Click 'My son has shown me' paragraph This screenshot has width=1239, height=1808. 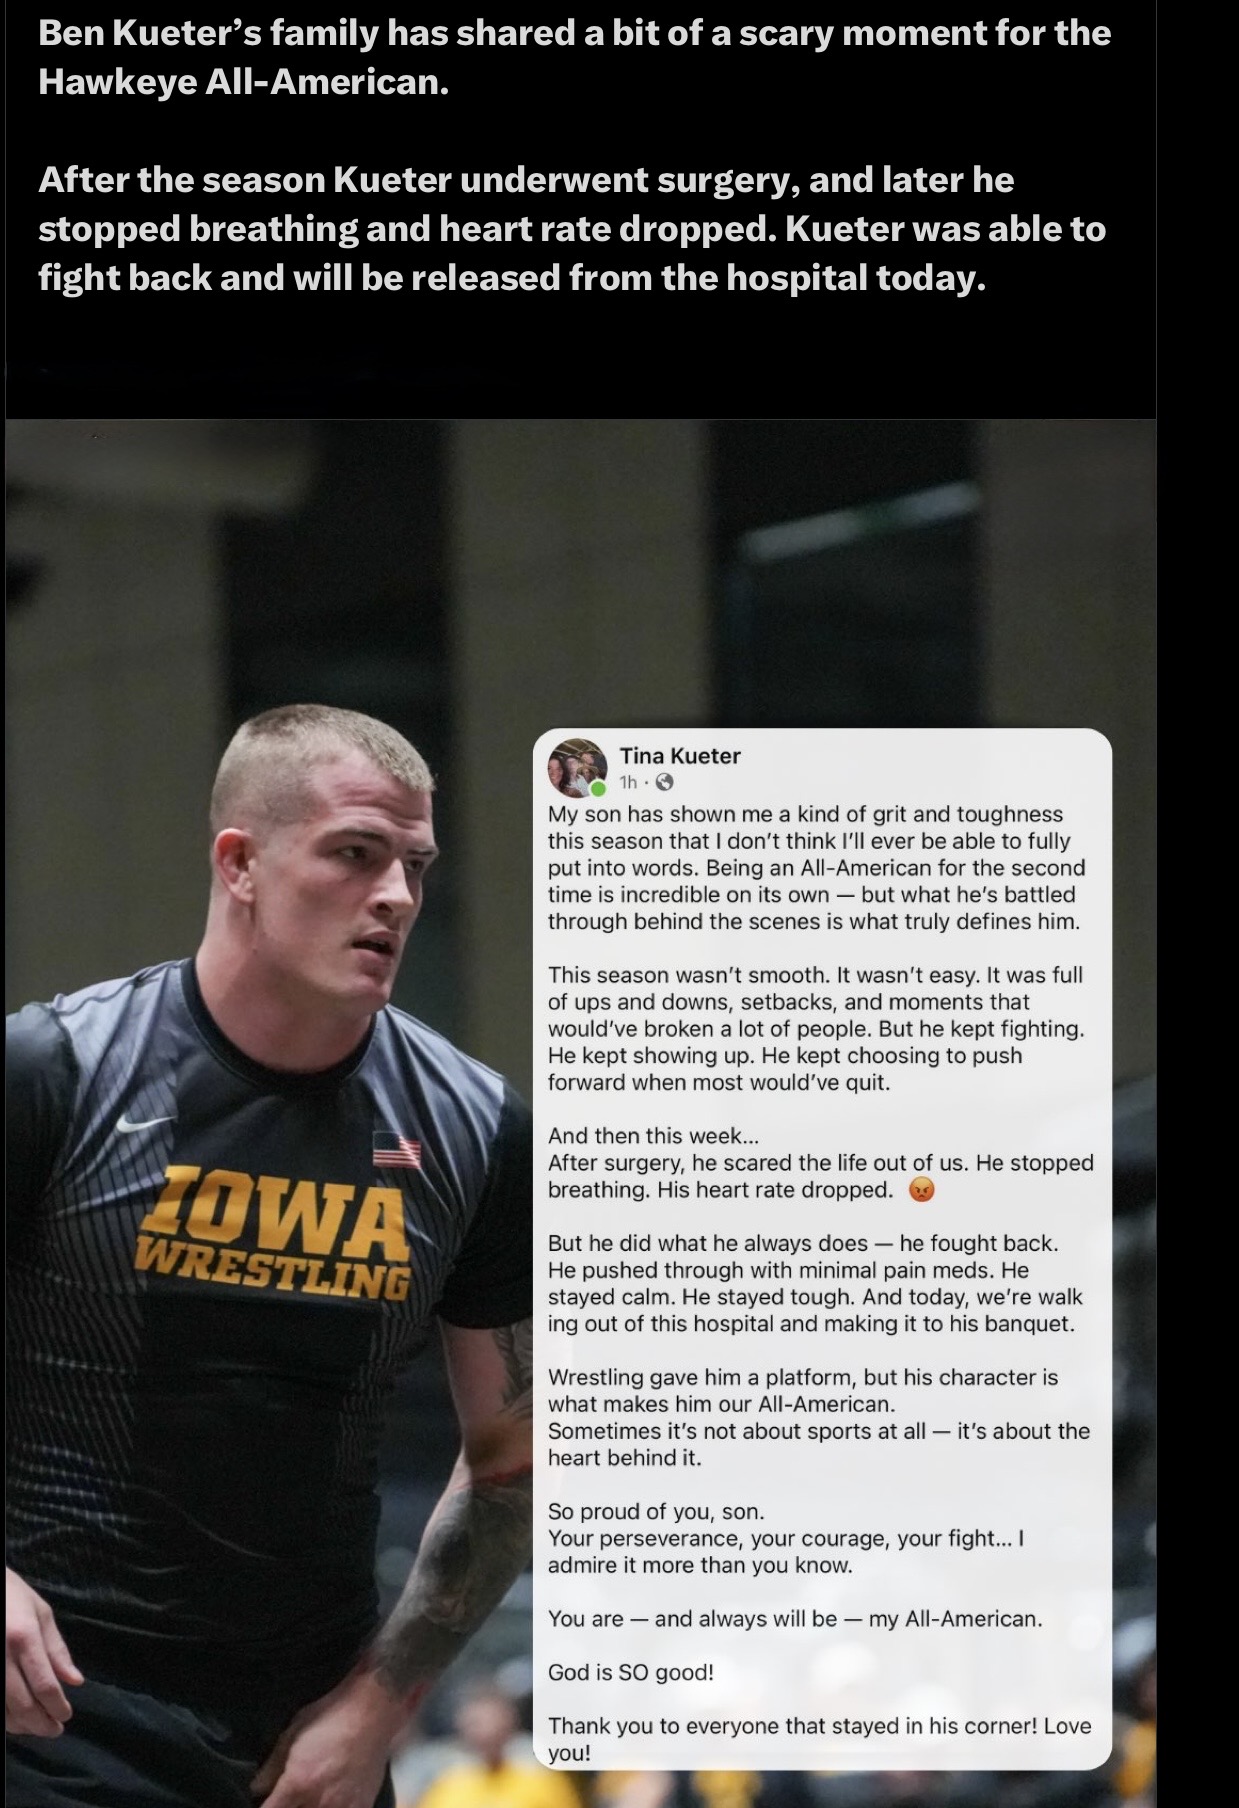pyautogui.click(x=816, y=868)
